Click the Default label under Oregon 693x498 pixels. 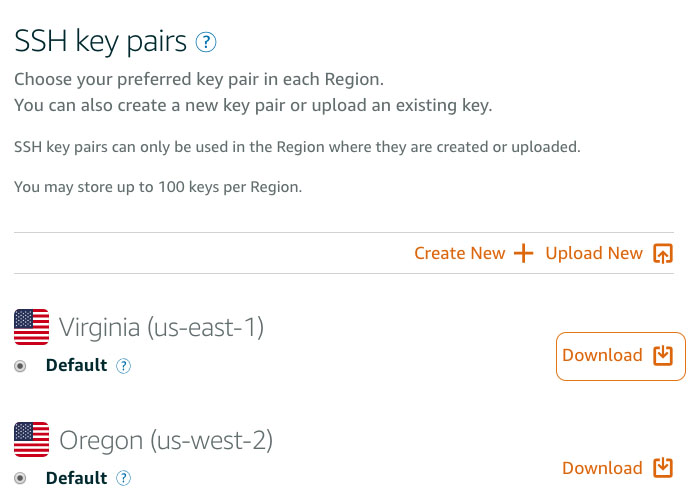(76, 479)
